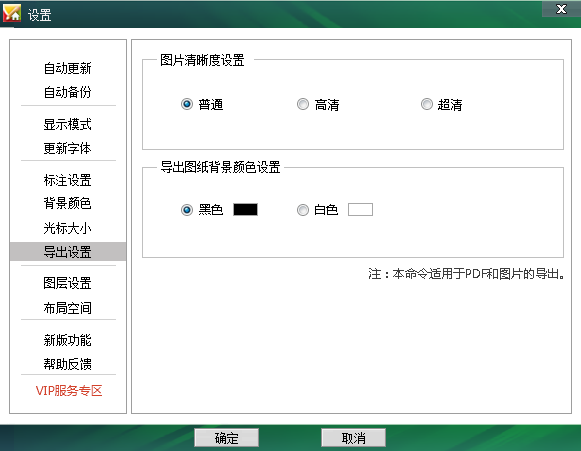This screenshot has width=581, height=451.
Task: Confirm settings with the 确定 button
Action: pyautogui.click(x=226, y=438)
